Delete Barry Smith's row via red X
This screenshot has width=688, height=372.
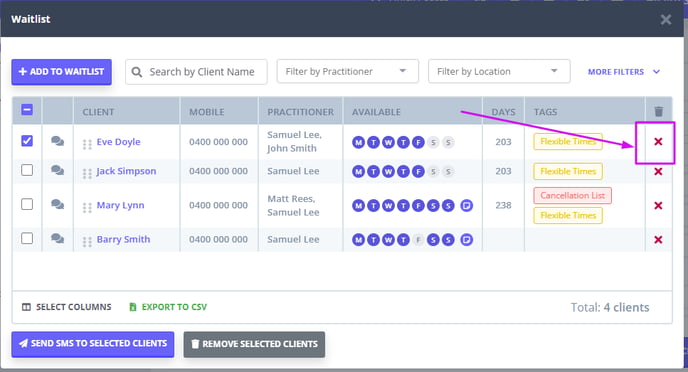tap(658, 240)
